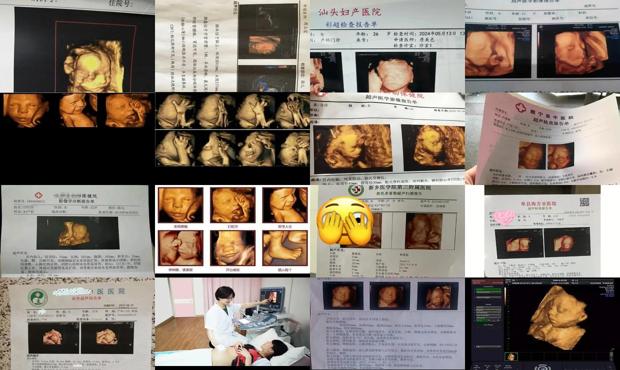This screenshot has width=620, height=370.
Task: Open the large fetal face on the black monitor
Action: coord(558,317)
